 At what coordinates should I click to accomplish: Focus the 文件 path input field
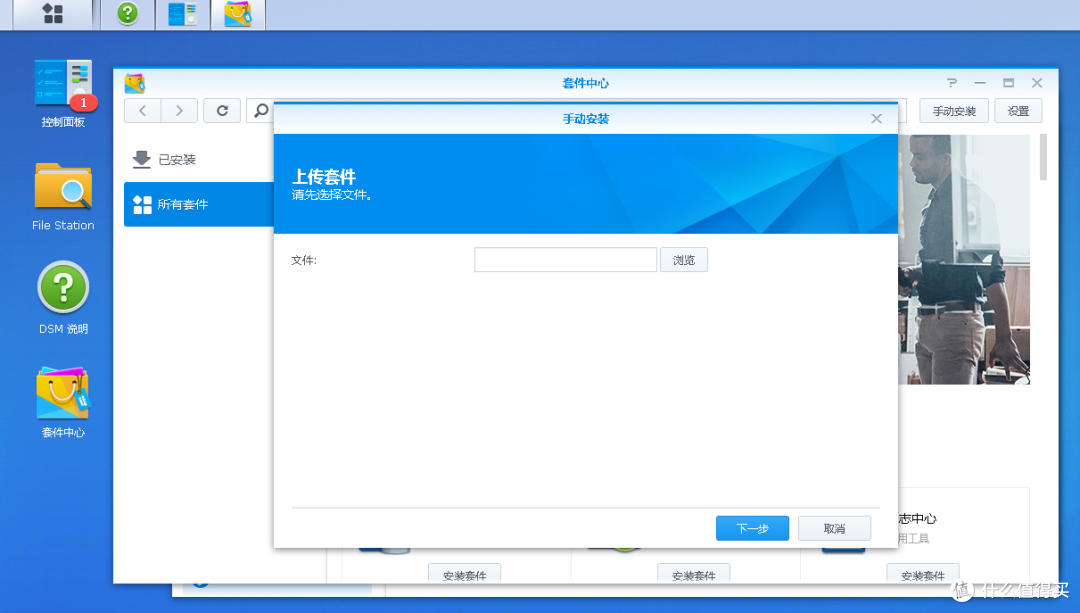565,260
